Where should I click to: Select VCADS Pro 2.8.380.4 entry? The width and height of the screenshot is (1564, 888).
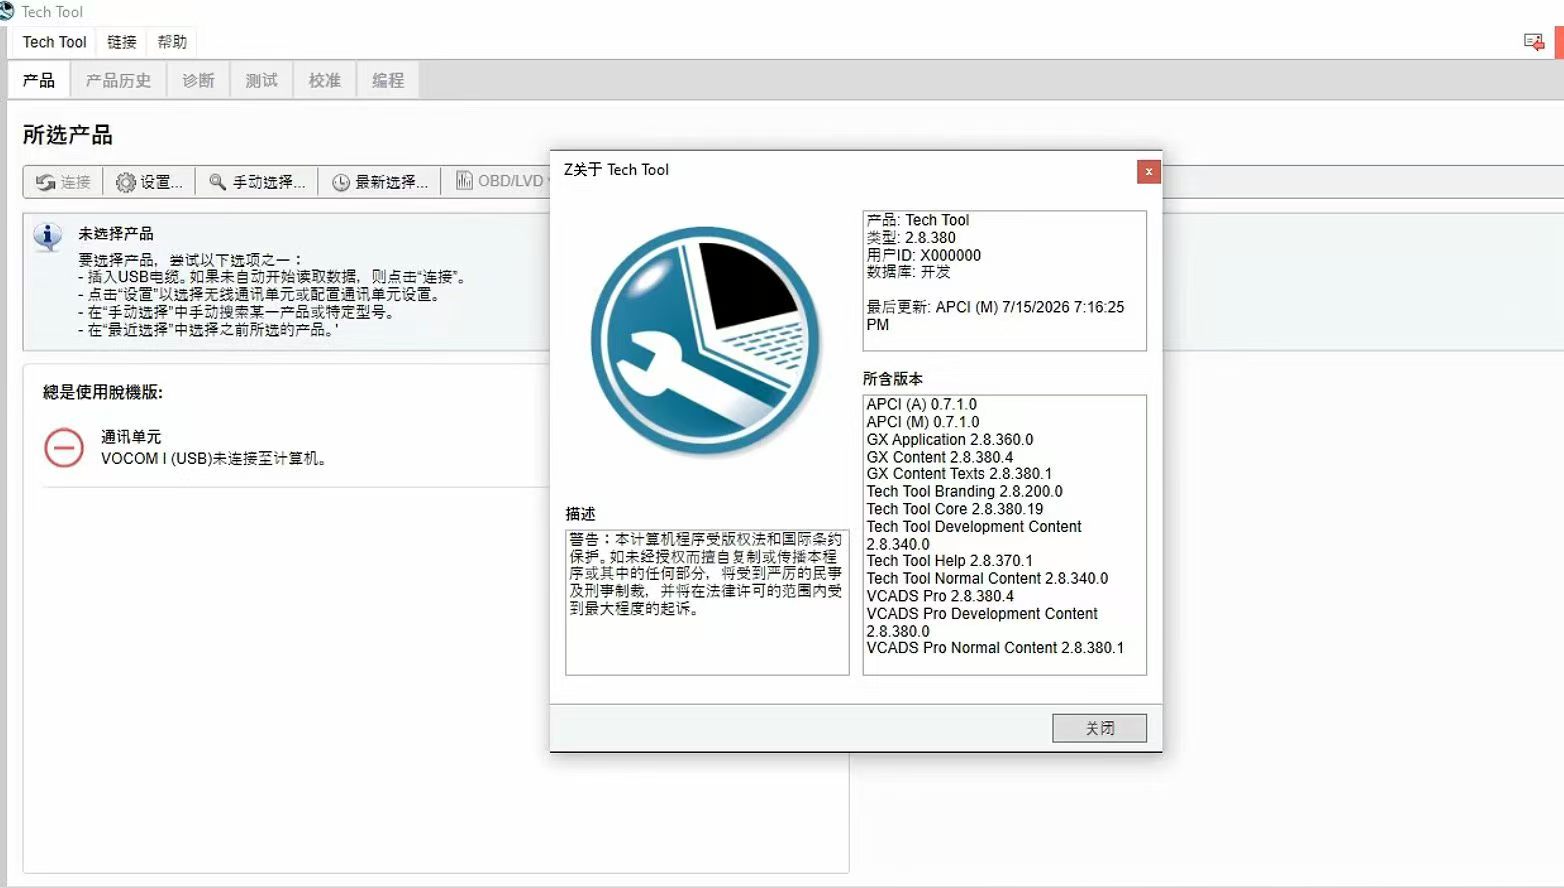point(940,596)
